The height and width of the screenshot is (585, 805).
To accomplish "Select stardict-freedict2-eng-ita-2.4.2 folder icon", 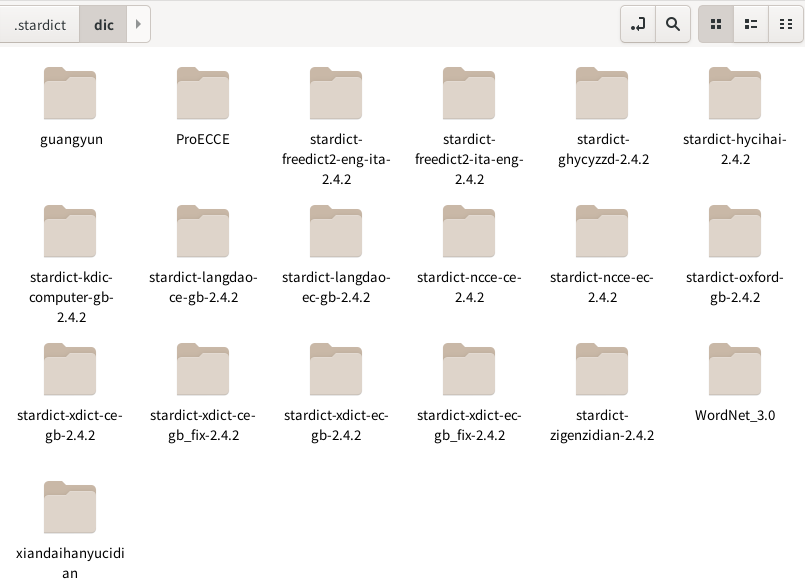I will click(x=336, y=93).
